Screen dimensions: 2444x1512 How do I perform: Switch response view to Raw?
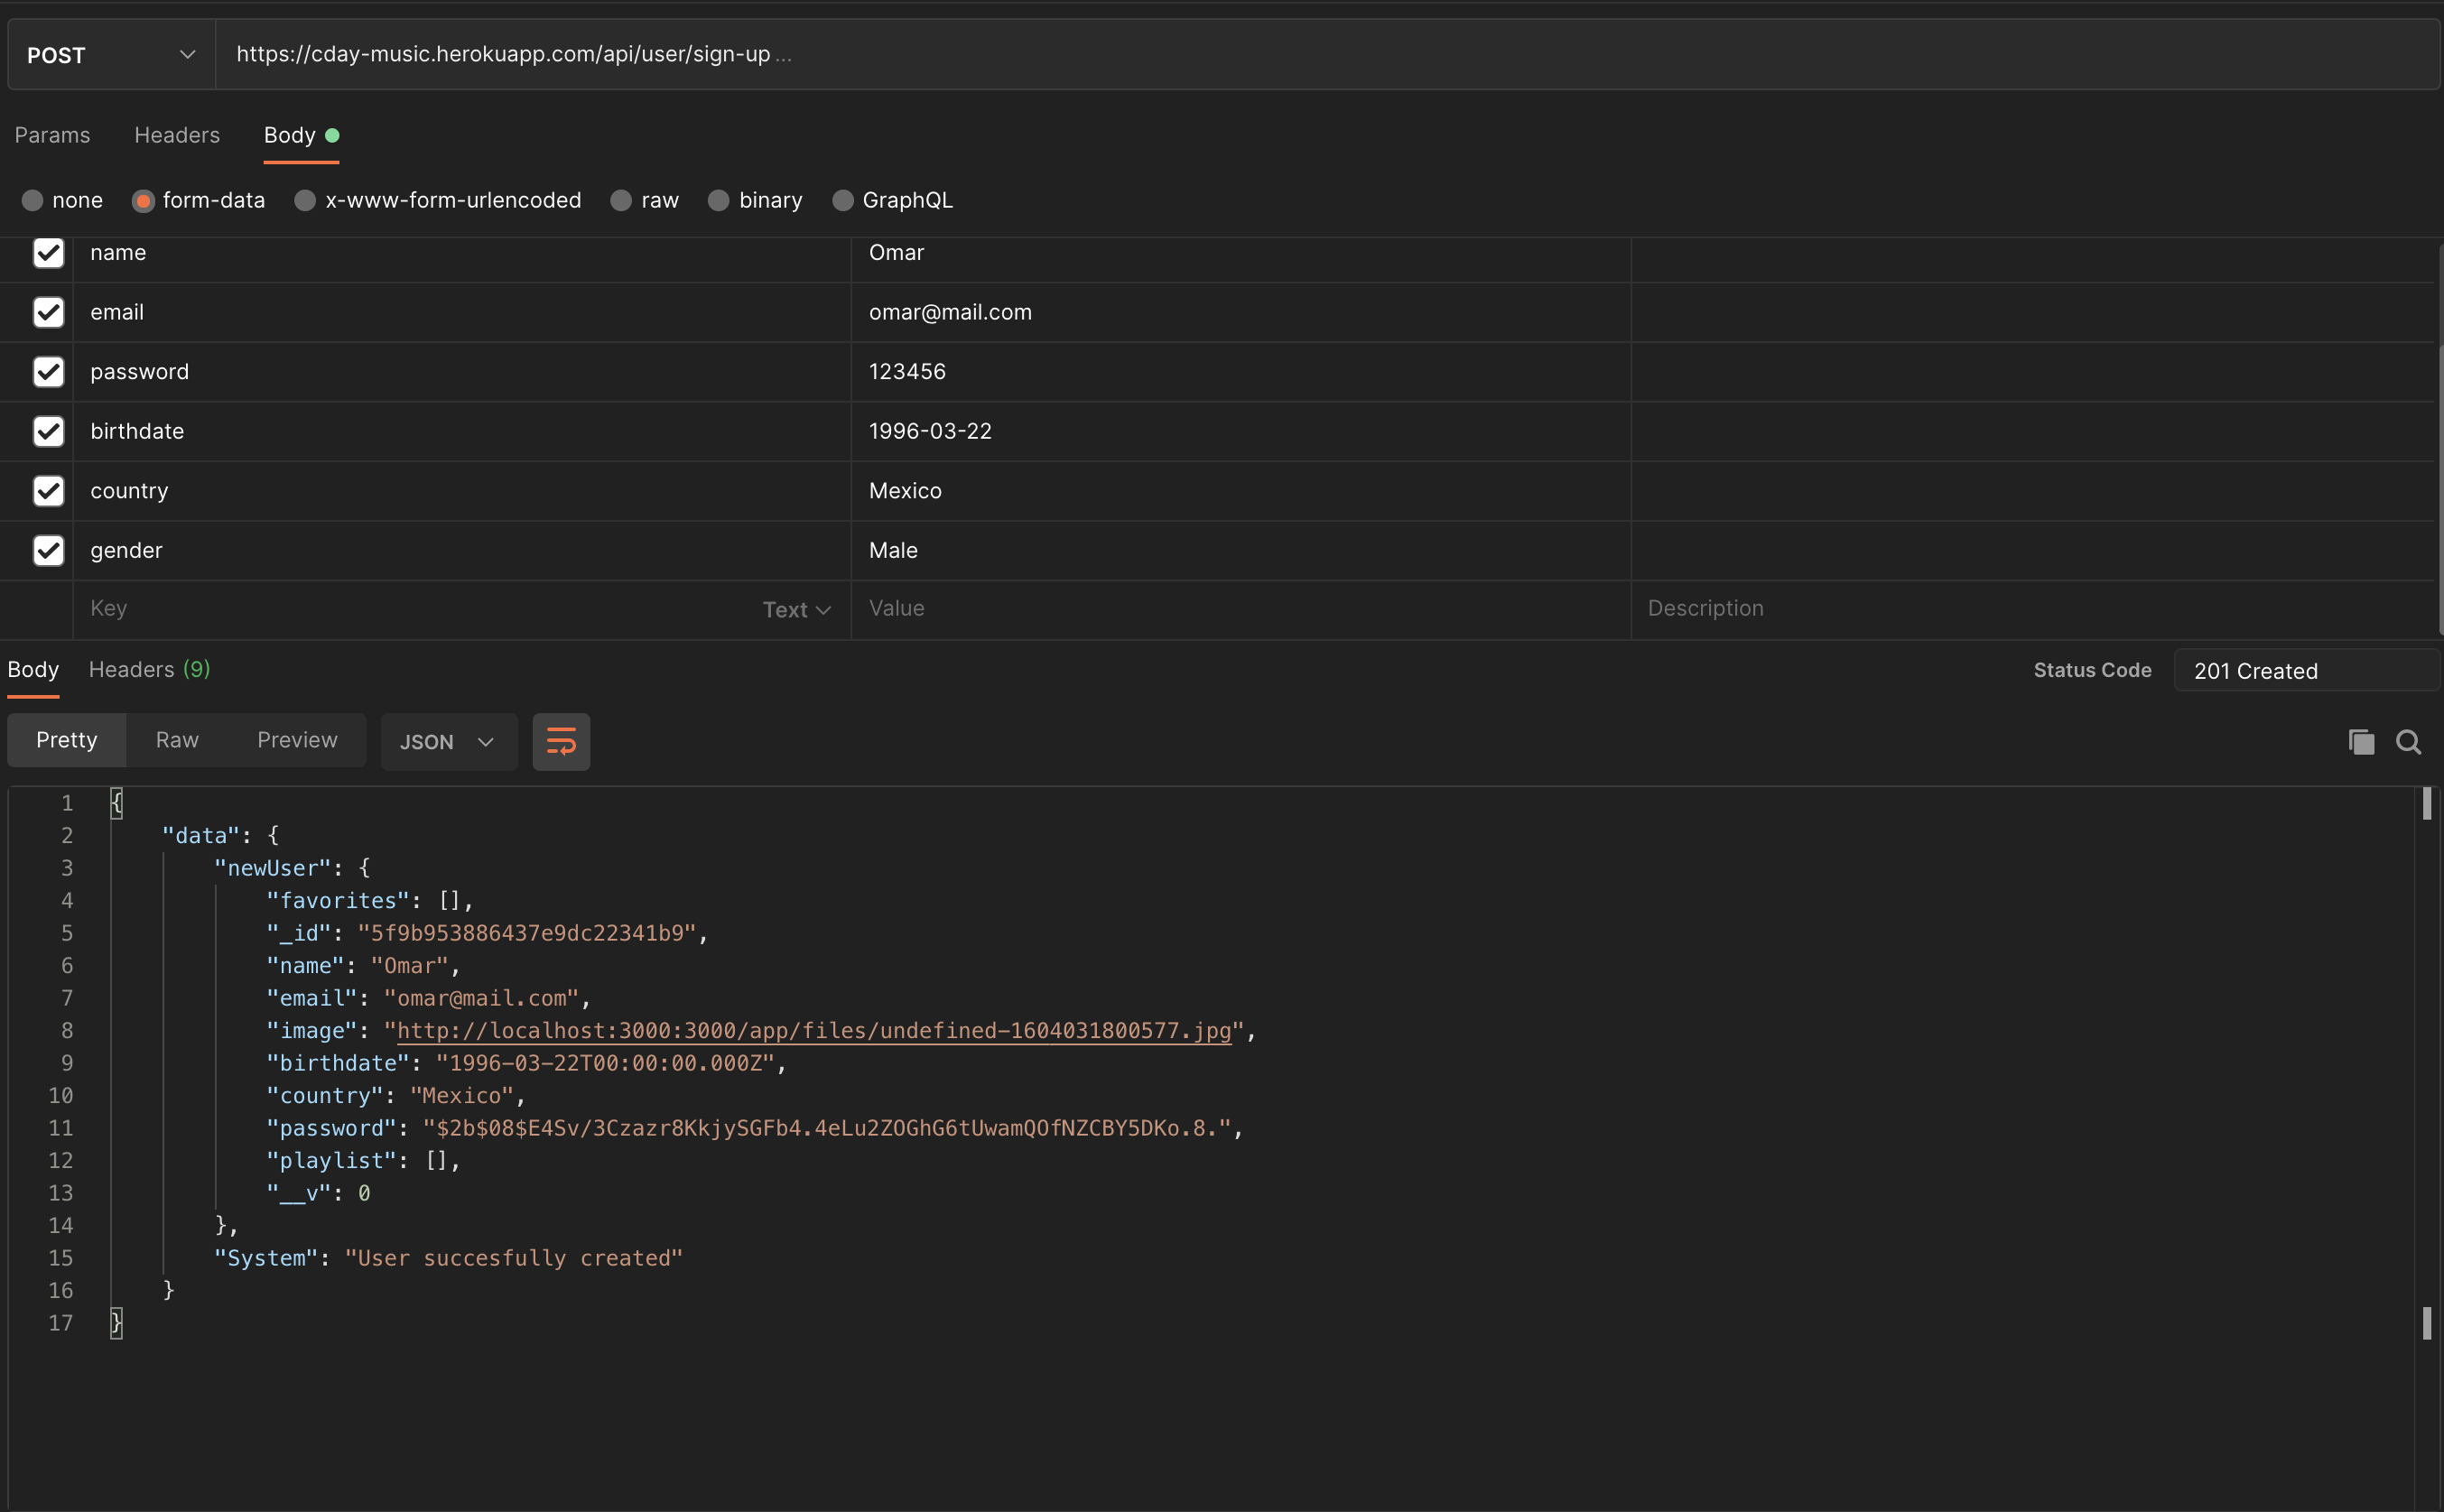(177, 740)
